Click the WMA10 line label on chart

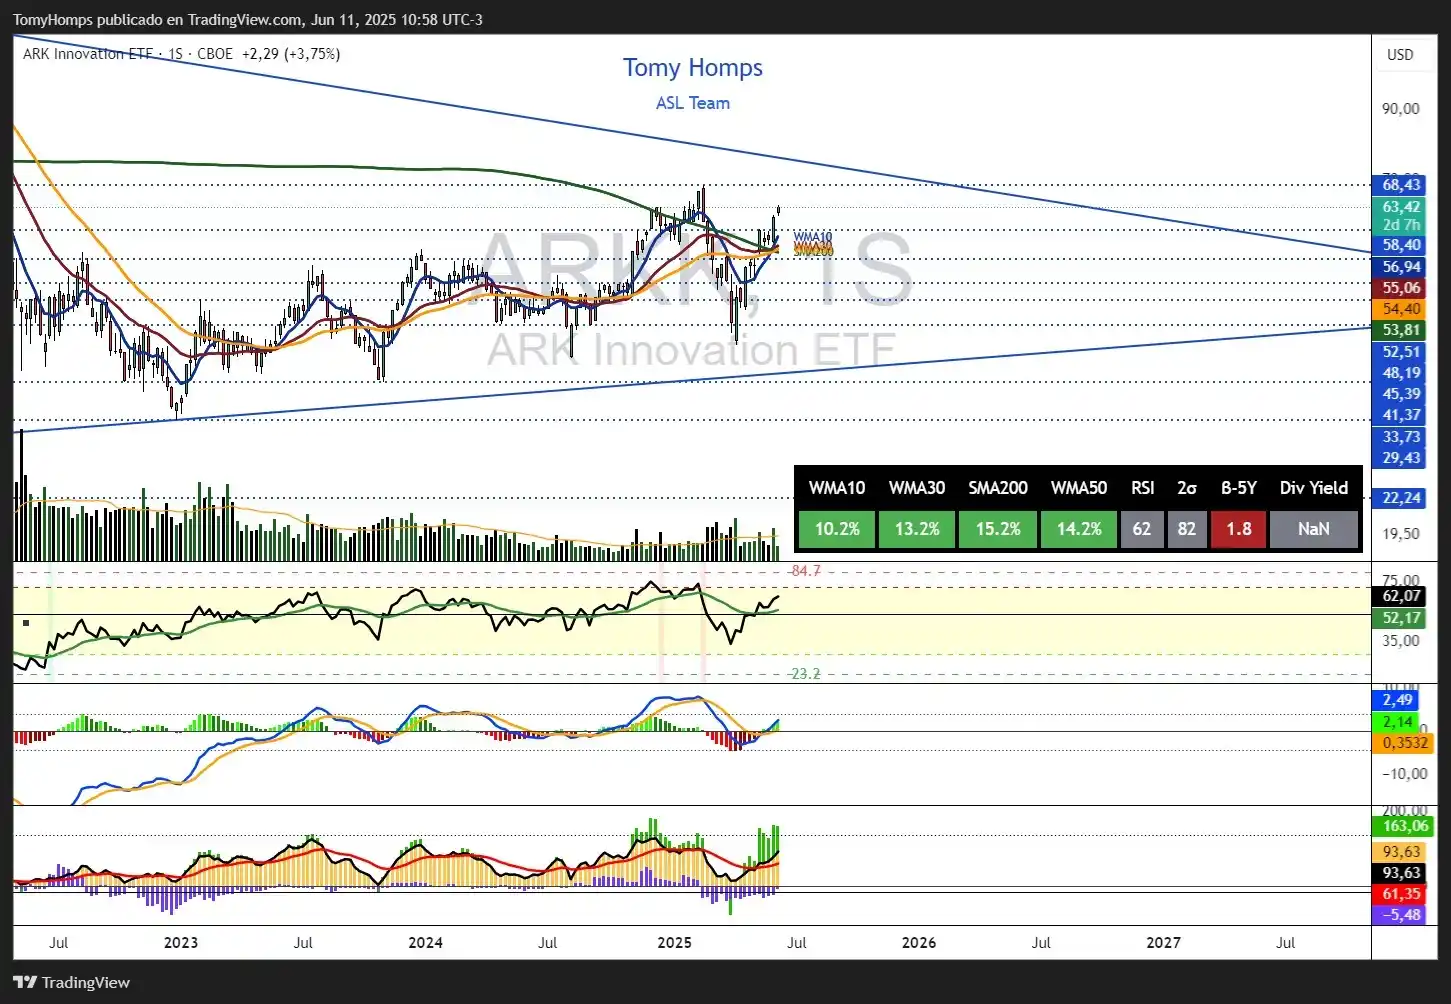[813, 238]
